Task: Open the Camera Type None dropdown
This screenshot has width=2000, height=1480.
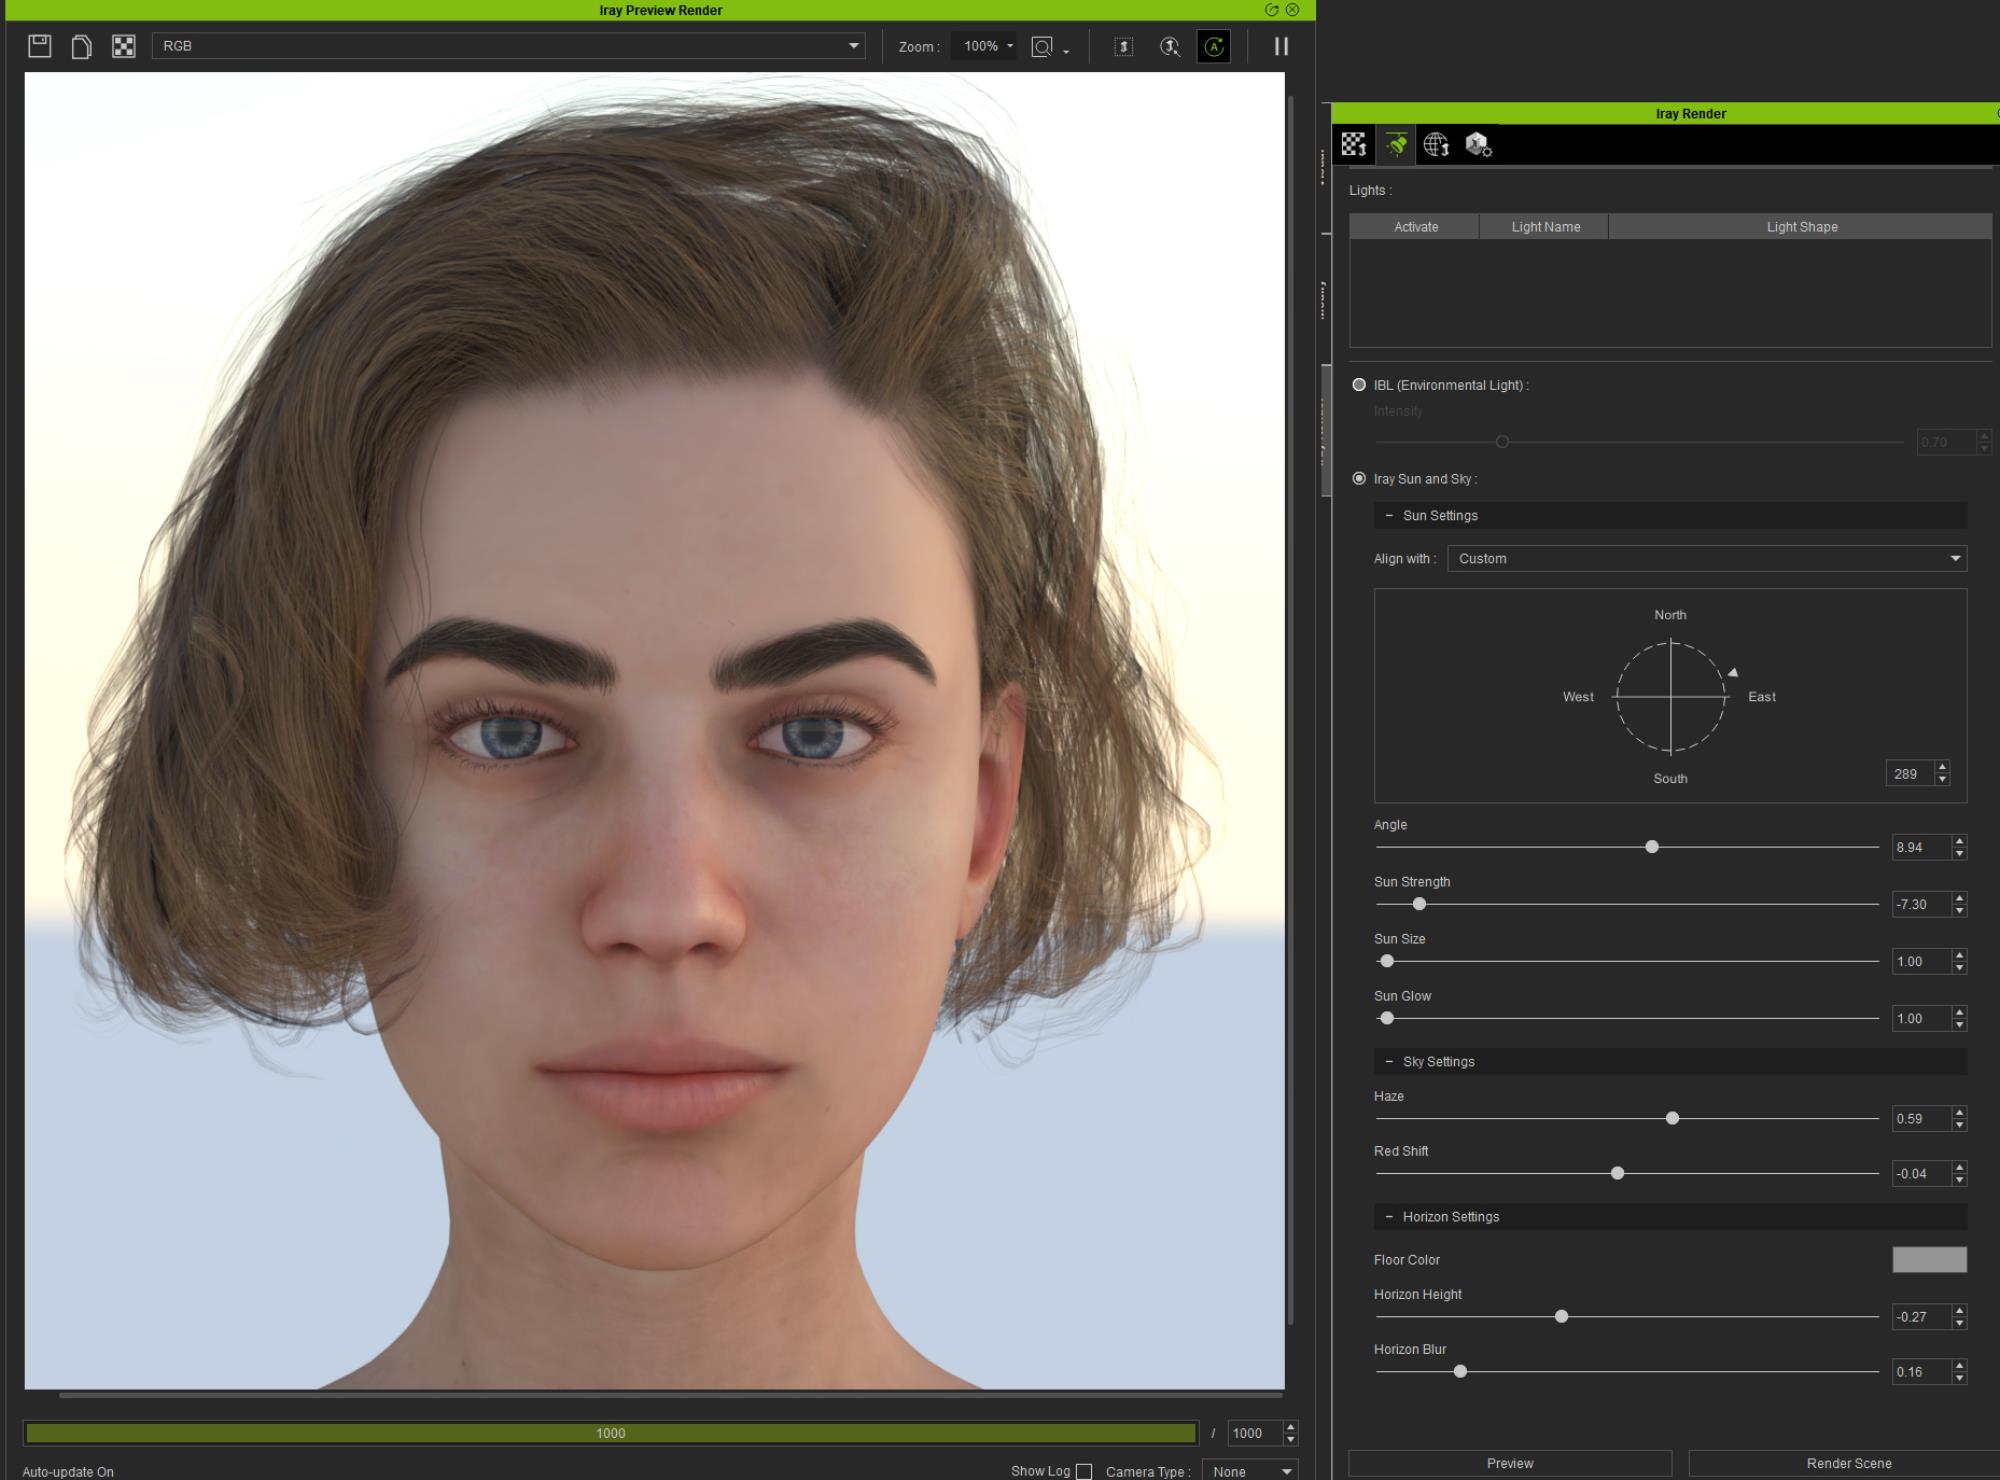Action: [x=1249, y=1471]
